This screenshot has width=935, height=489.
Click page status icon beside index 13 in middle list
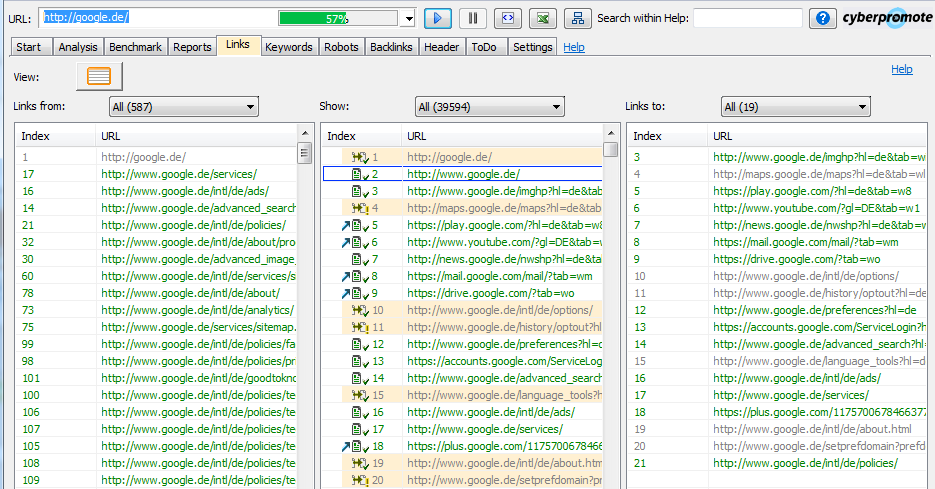pos(360,361)
